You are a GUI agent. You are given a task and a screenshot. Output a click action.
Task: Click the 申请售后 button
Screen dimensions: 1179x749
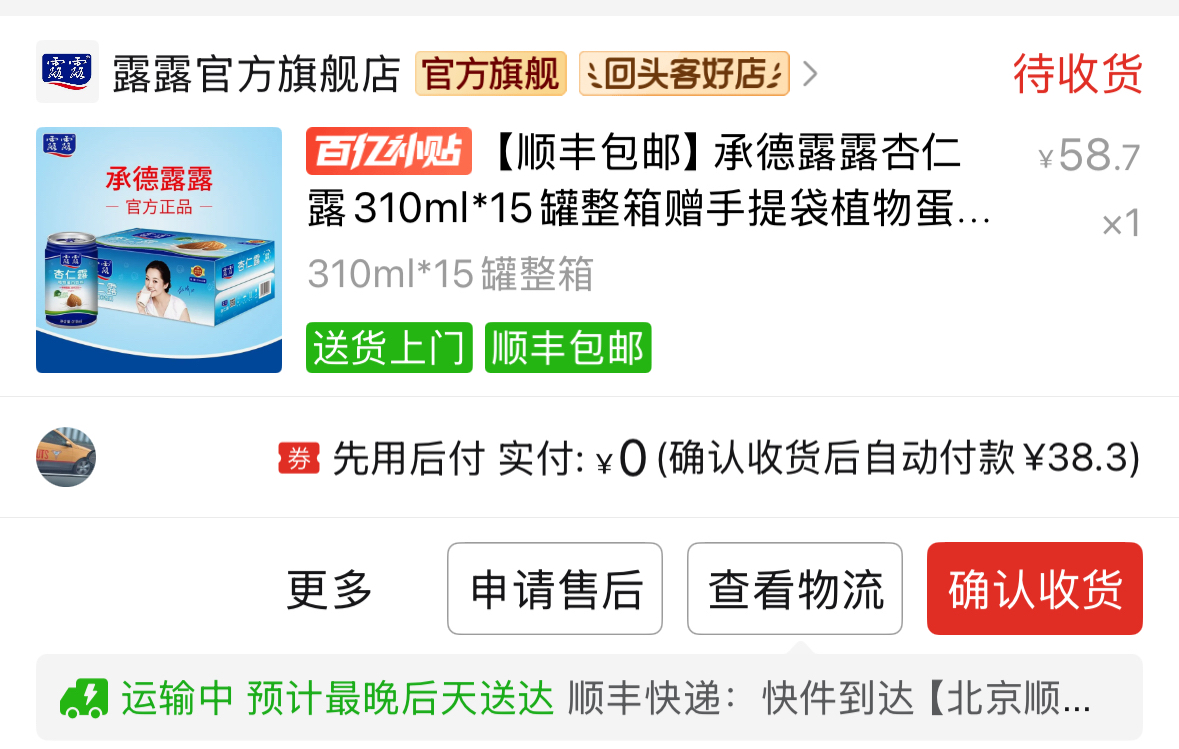[555, 589]
